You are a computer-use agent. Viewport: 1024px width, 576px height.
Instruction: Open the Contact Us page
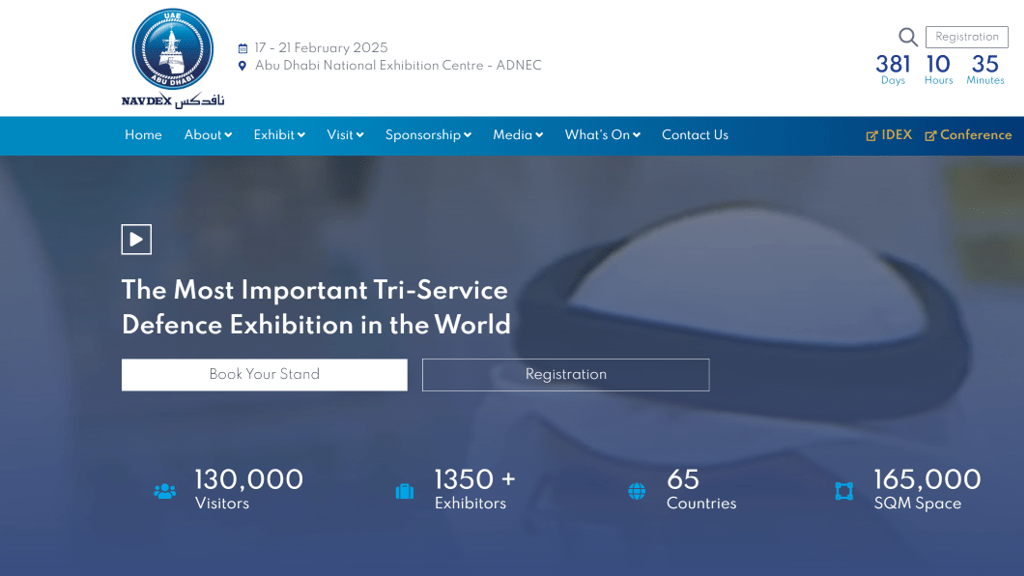point(695,135)
